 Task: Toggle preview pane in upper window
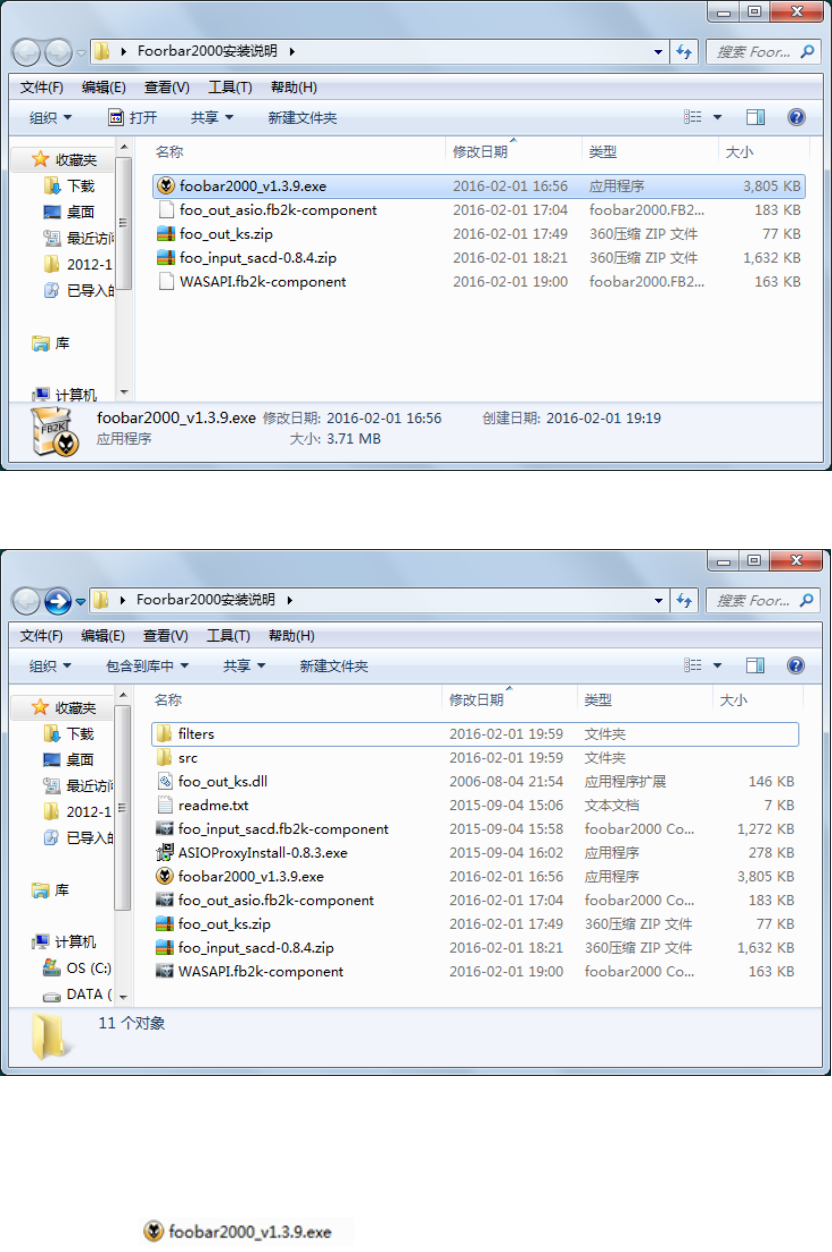[756, 117]
